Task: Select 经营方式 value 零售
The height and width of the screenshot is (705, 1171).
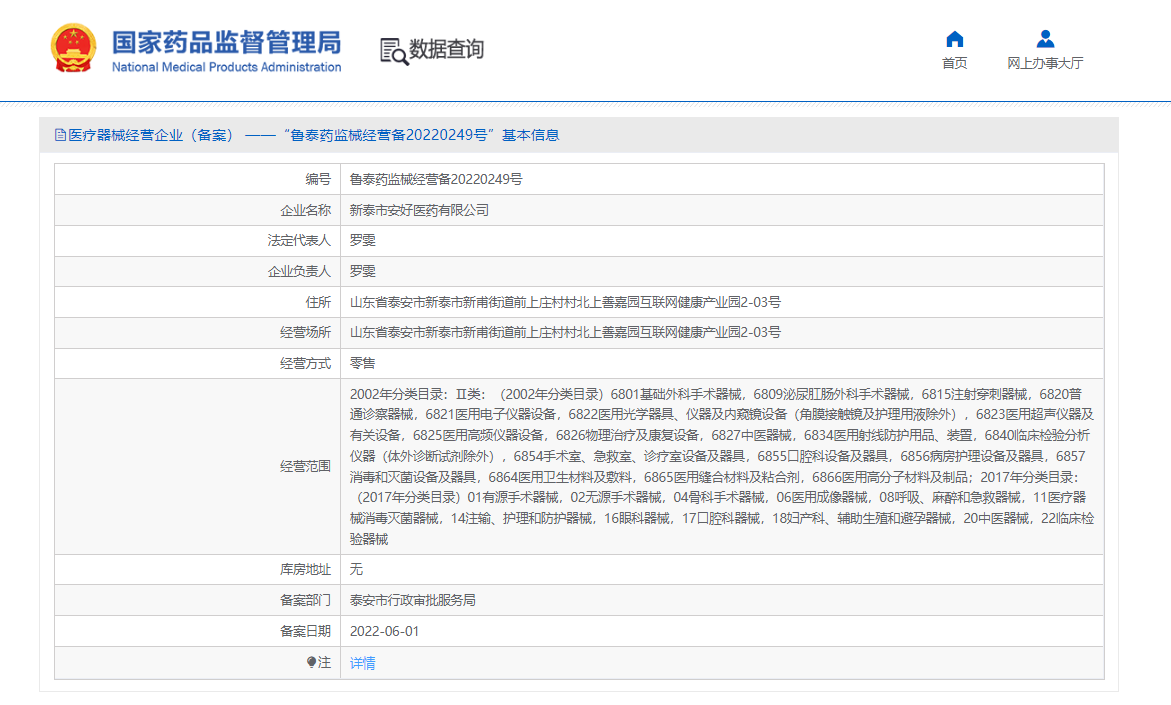Action: (362, 364)
